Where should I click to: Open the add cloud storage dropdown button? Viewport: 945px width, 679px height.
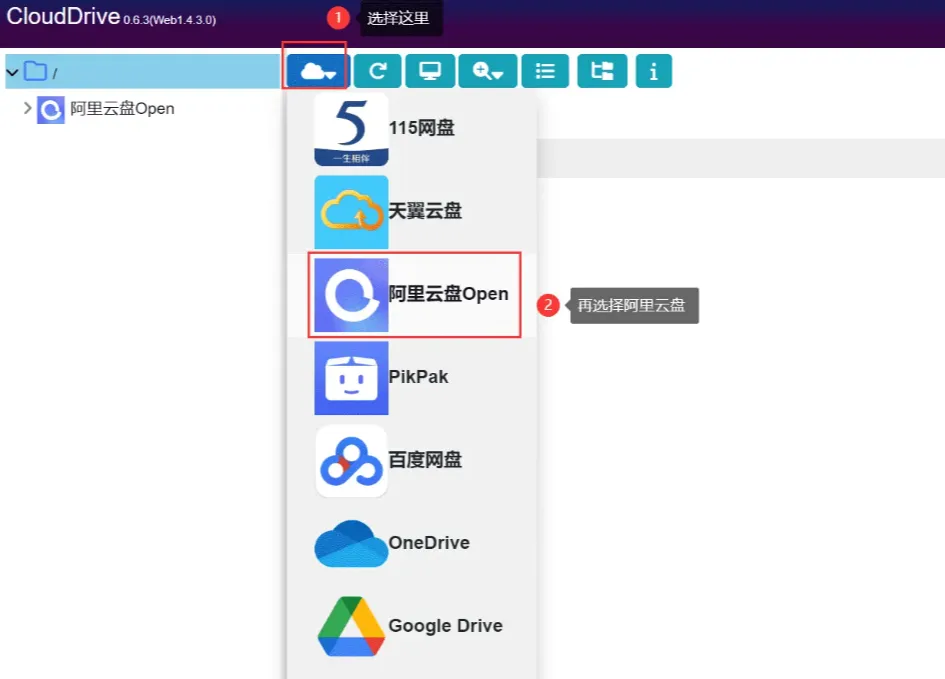pos(318,71)
